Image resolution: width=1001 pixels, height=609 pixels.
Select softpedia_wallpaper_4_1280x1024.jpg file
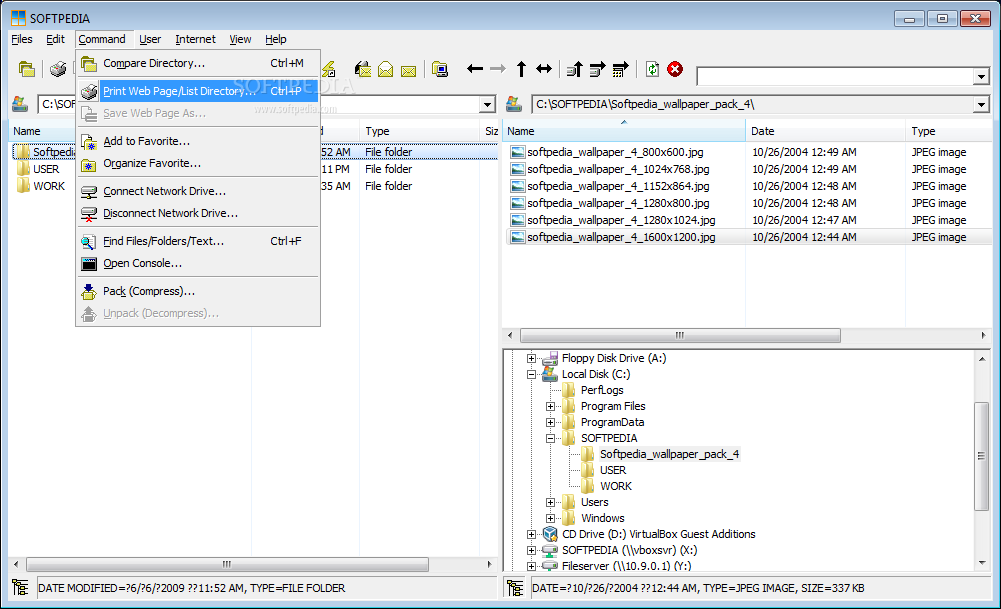click(x=621, y=220)
